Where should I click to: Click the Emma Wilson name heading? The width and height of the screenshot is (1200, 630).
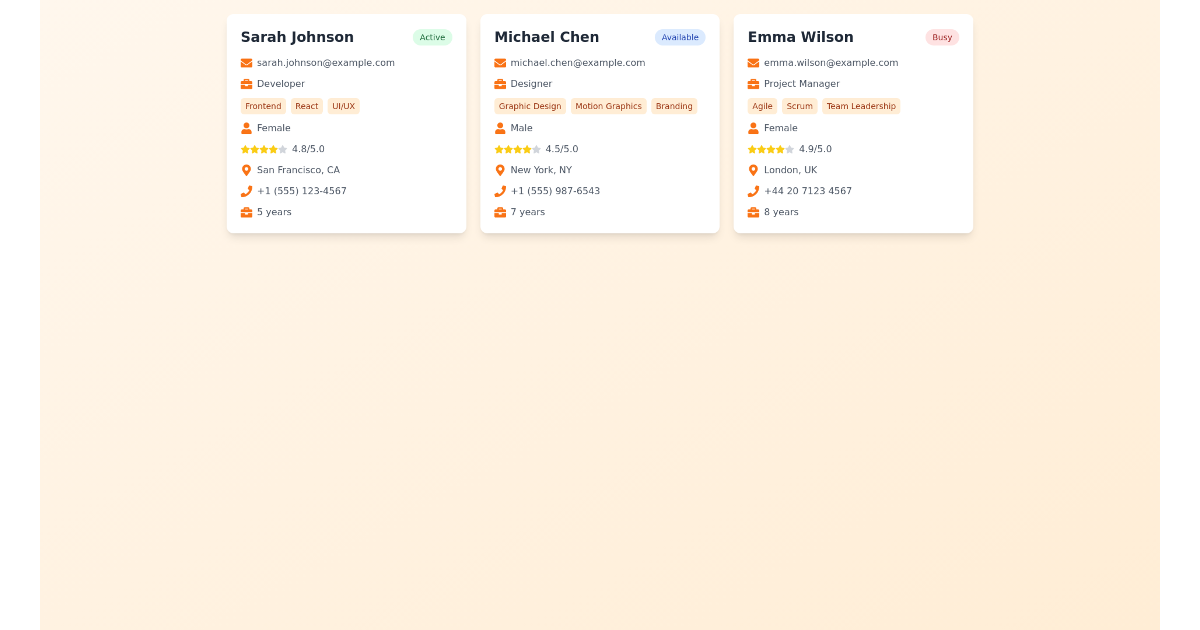801,37
